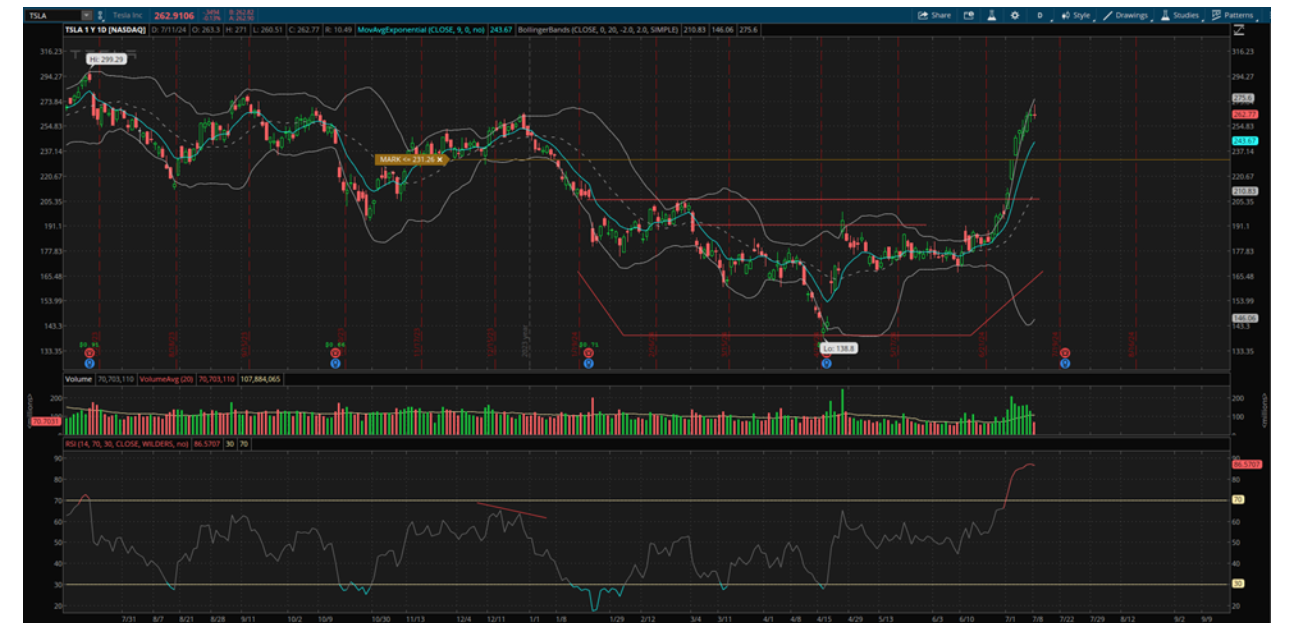The width and height of the screenshot is (1306, 644).
Task: Click the Lo: 138.8 price bubble
Action: (x=838, y=349)
